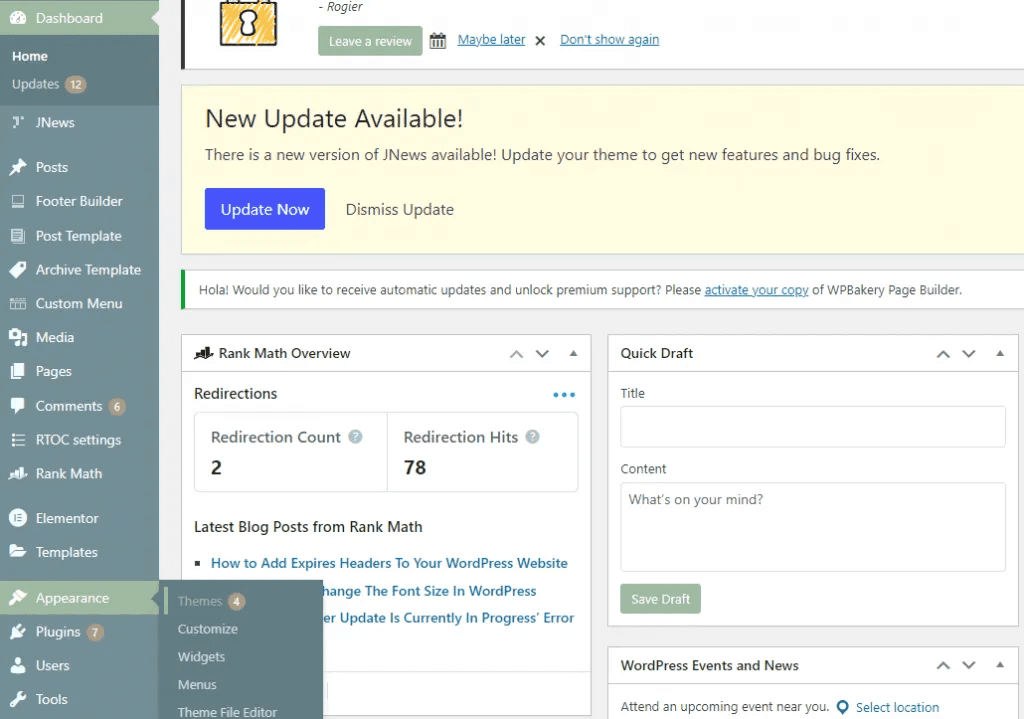Click the location pin icon in Events

tap(842, 707)
